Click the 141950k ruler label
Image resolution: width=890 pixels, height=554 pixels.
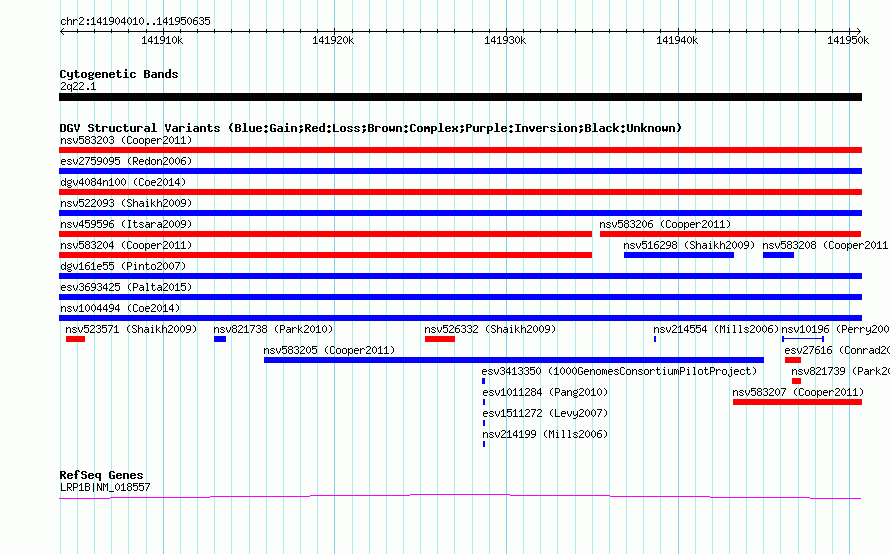point(848,40)
